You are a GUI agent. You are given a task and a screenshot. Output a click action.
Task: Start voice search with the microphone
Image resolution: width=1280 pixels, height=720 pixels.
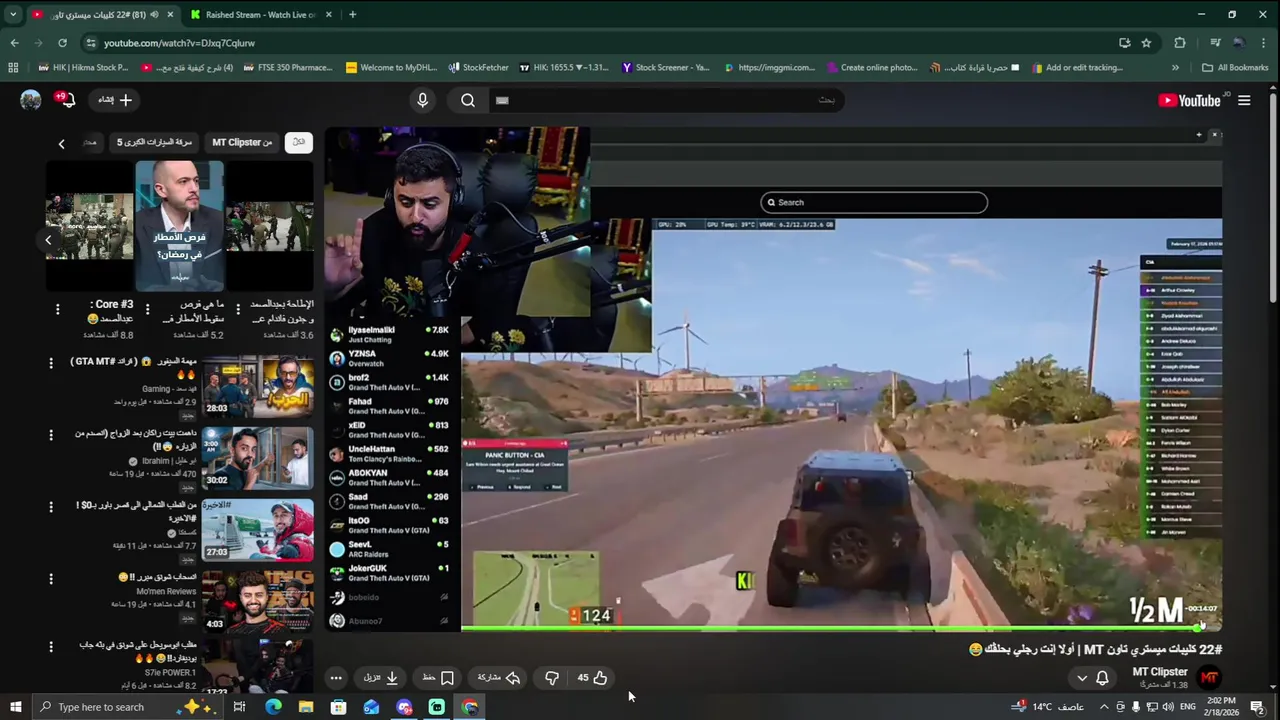tap(422, 100)
